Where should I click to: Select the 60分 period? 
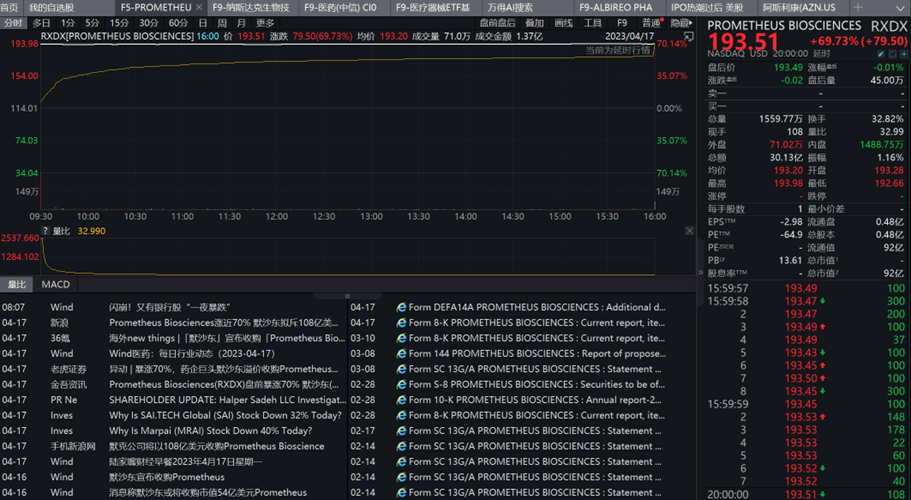point(178,23)
